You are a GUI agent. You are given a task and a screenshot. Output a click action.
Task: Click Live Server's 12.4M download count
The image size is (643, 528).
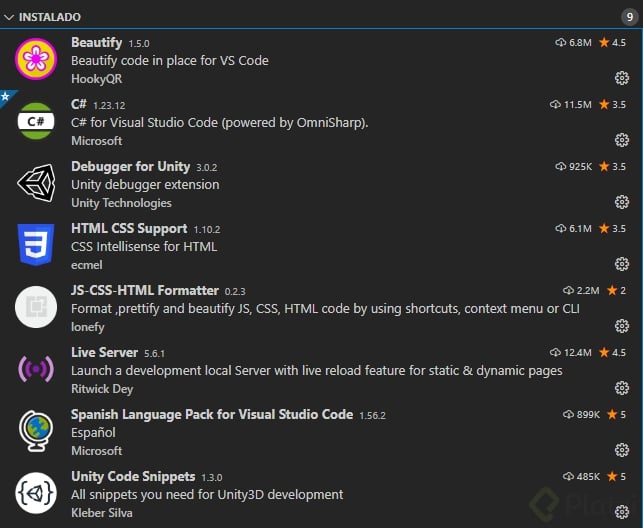point(570,353)
